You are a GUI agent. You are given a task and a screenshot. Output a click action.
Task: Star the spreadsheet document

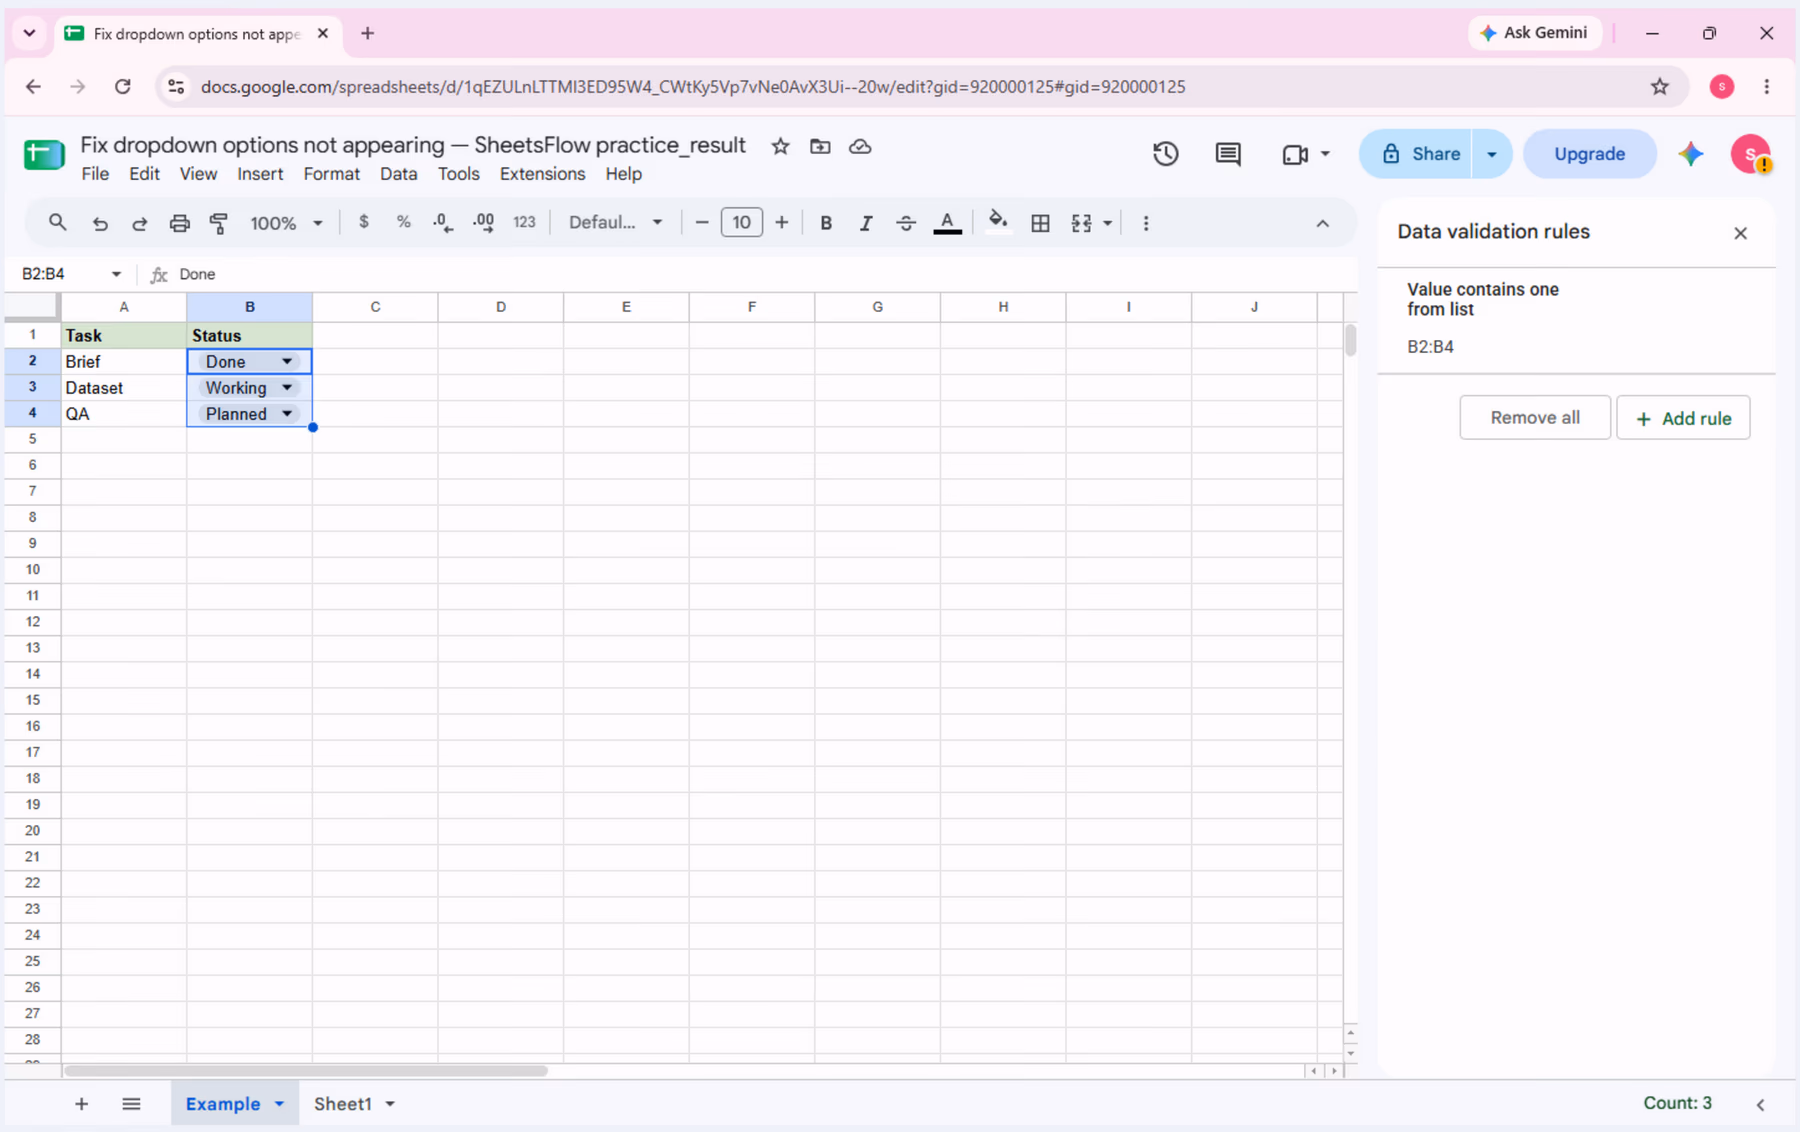click(780, 146)
